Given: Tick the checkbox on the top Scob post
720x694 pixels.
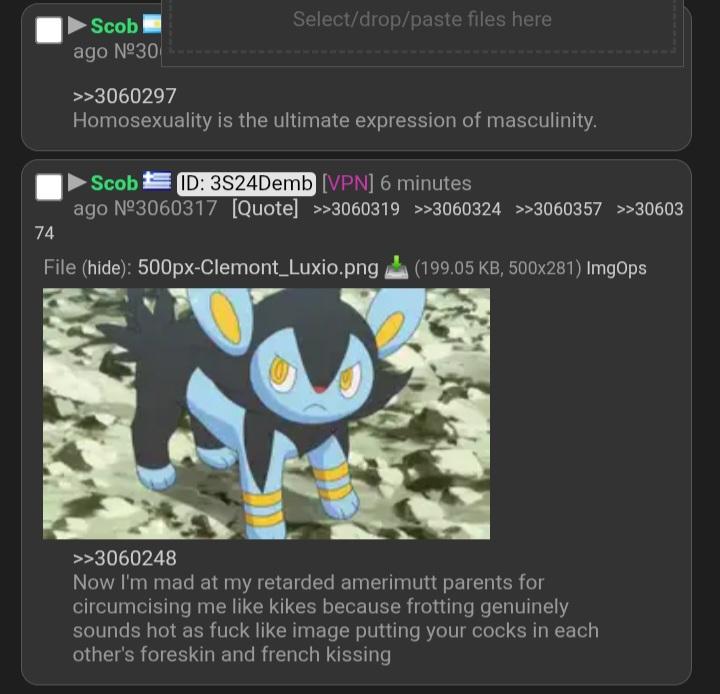Looking at the screenshot, I should 49,30.
